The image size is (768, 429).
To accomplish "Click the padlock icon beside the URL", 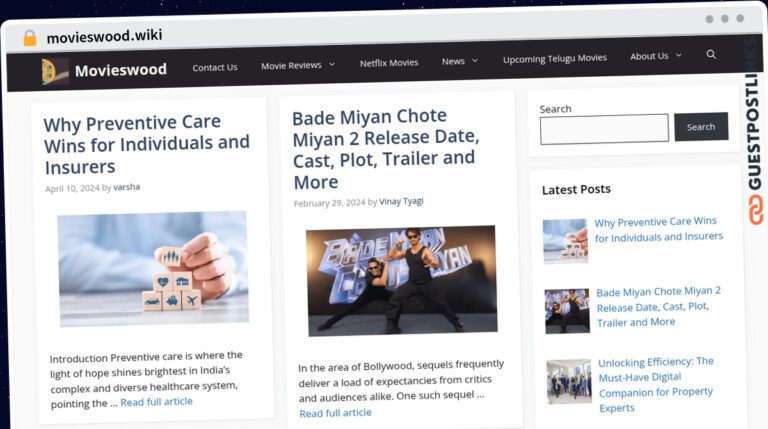I will [x=30, y=38].
